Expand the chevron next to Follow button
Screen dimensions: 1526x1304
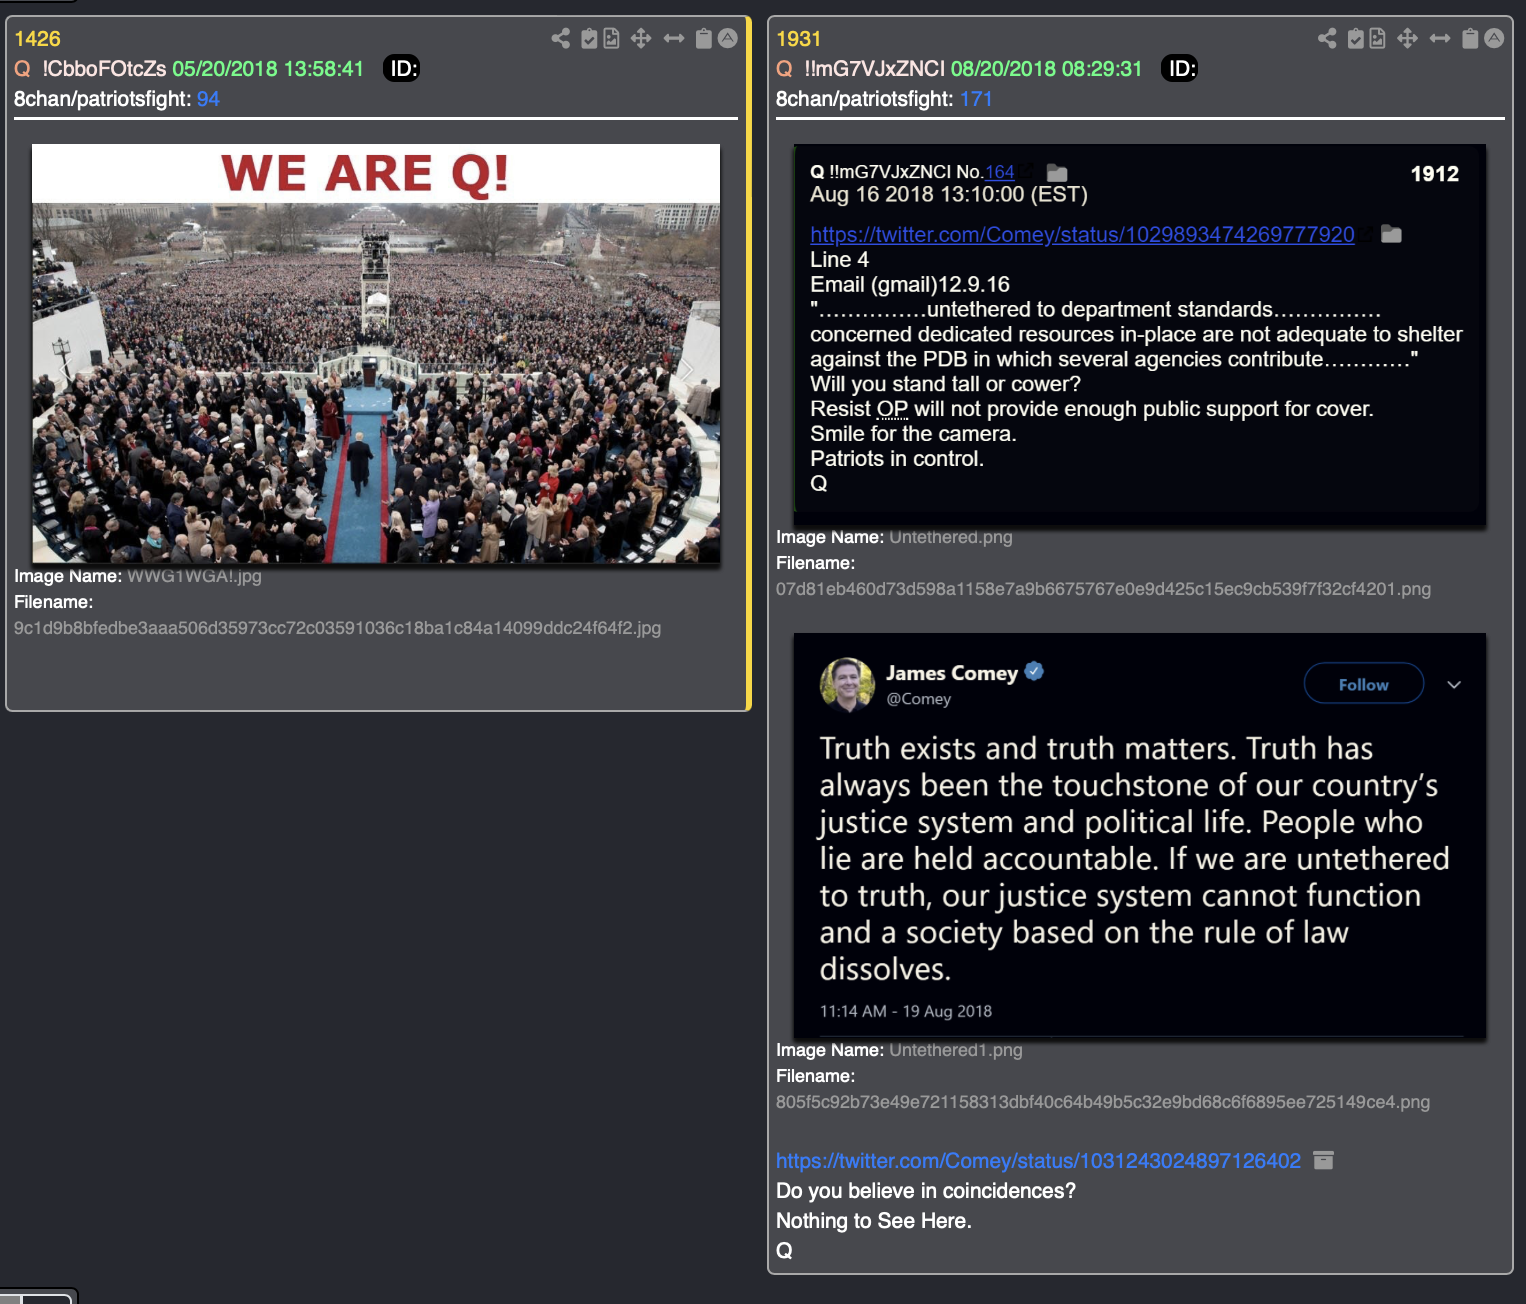click(1454, 685)
